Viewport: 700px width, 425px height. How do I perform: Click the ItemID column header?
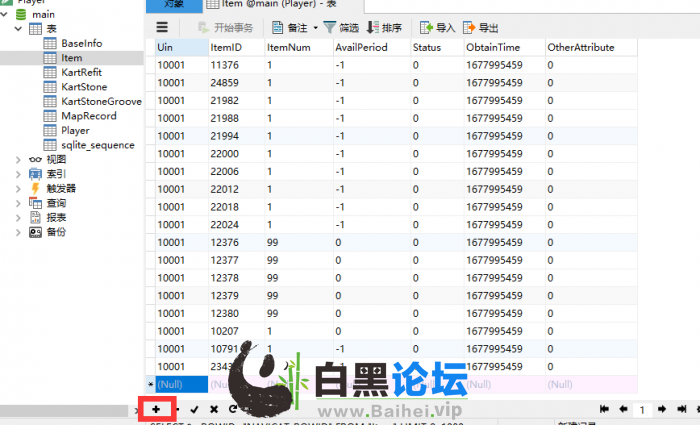(x=224, y=47)
